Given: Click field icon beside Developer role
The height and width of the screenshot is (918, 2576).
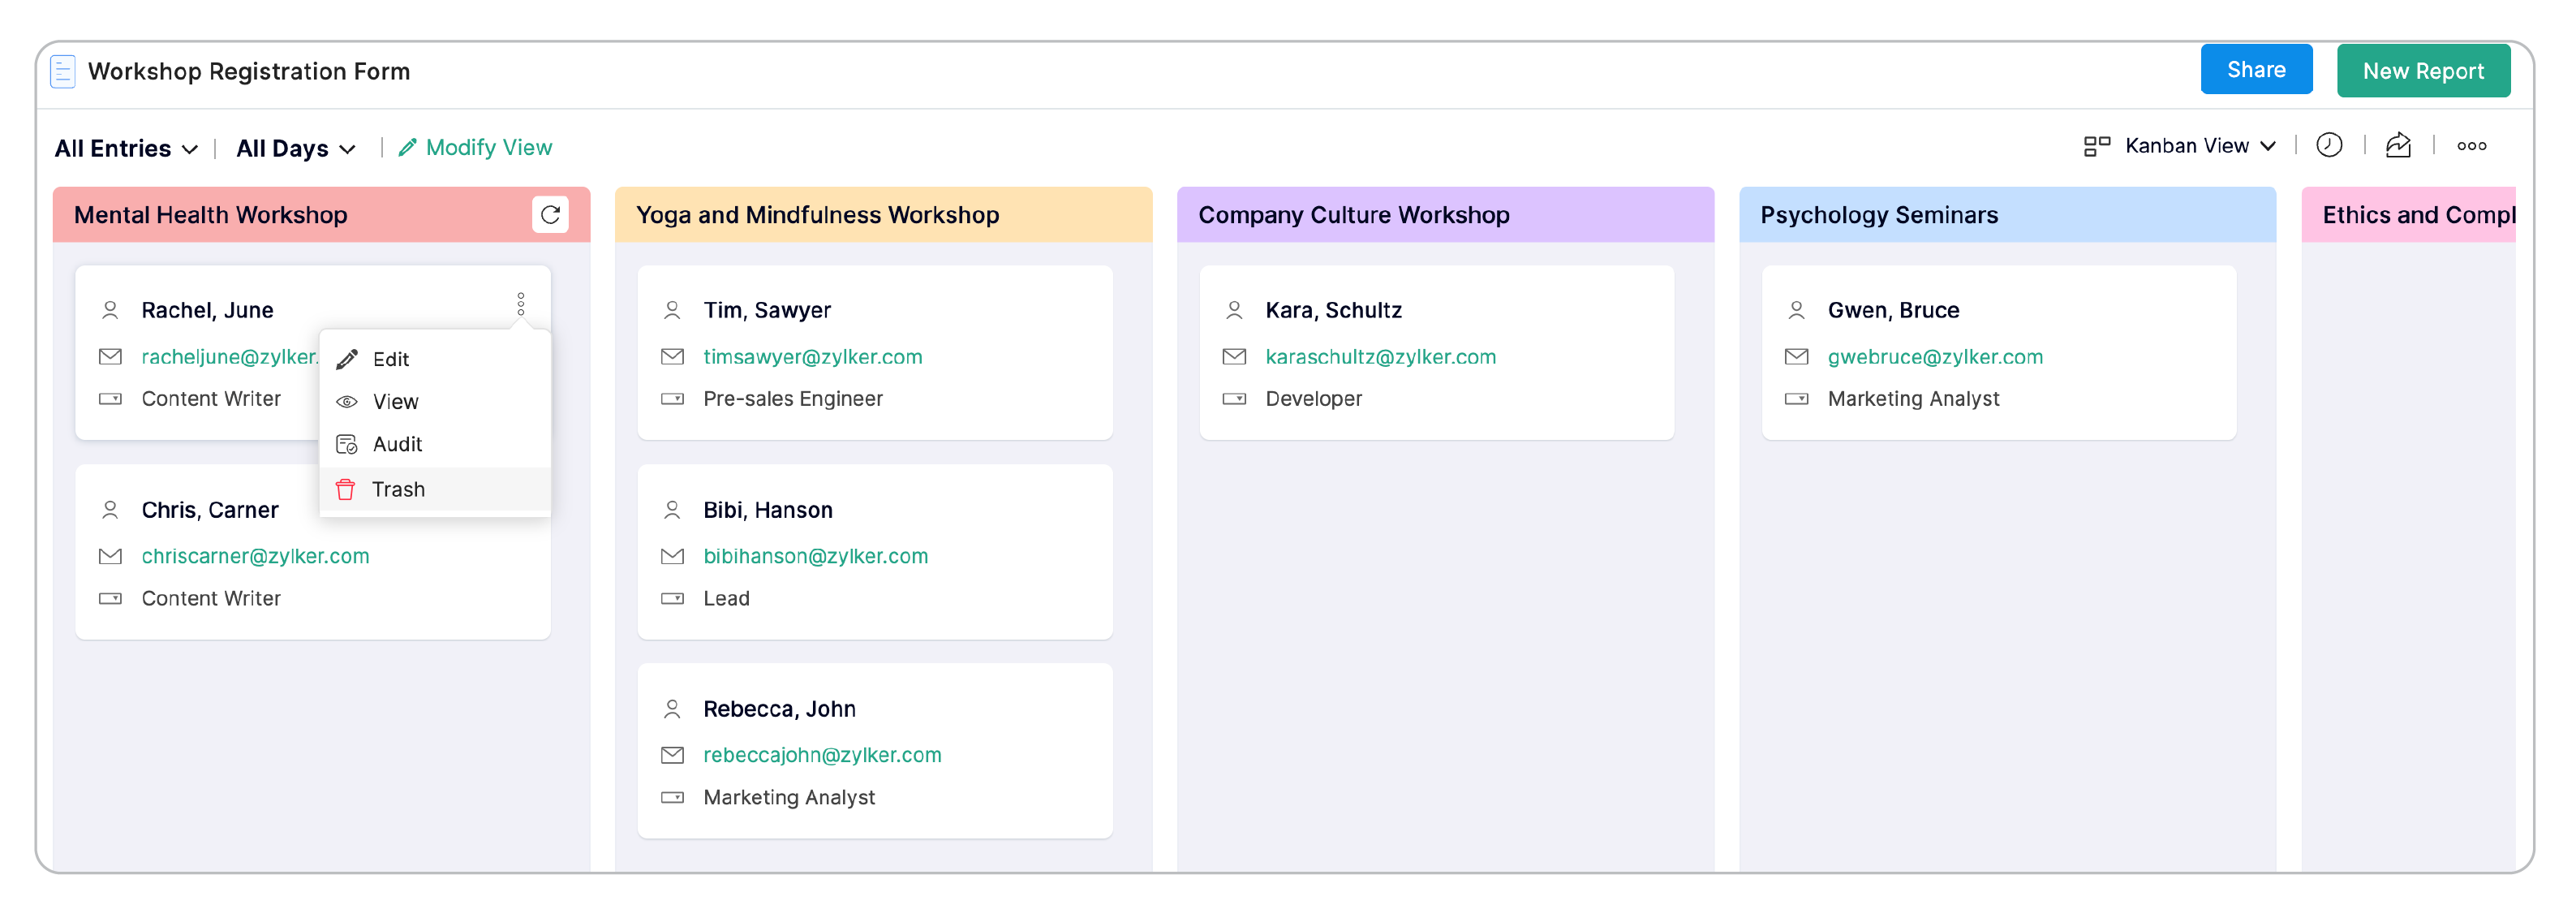Looking at the screenshot, I should [x=1234, y=399].
